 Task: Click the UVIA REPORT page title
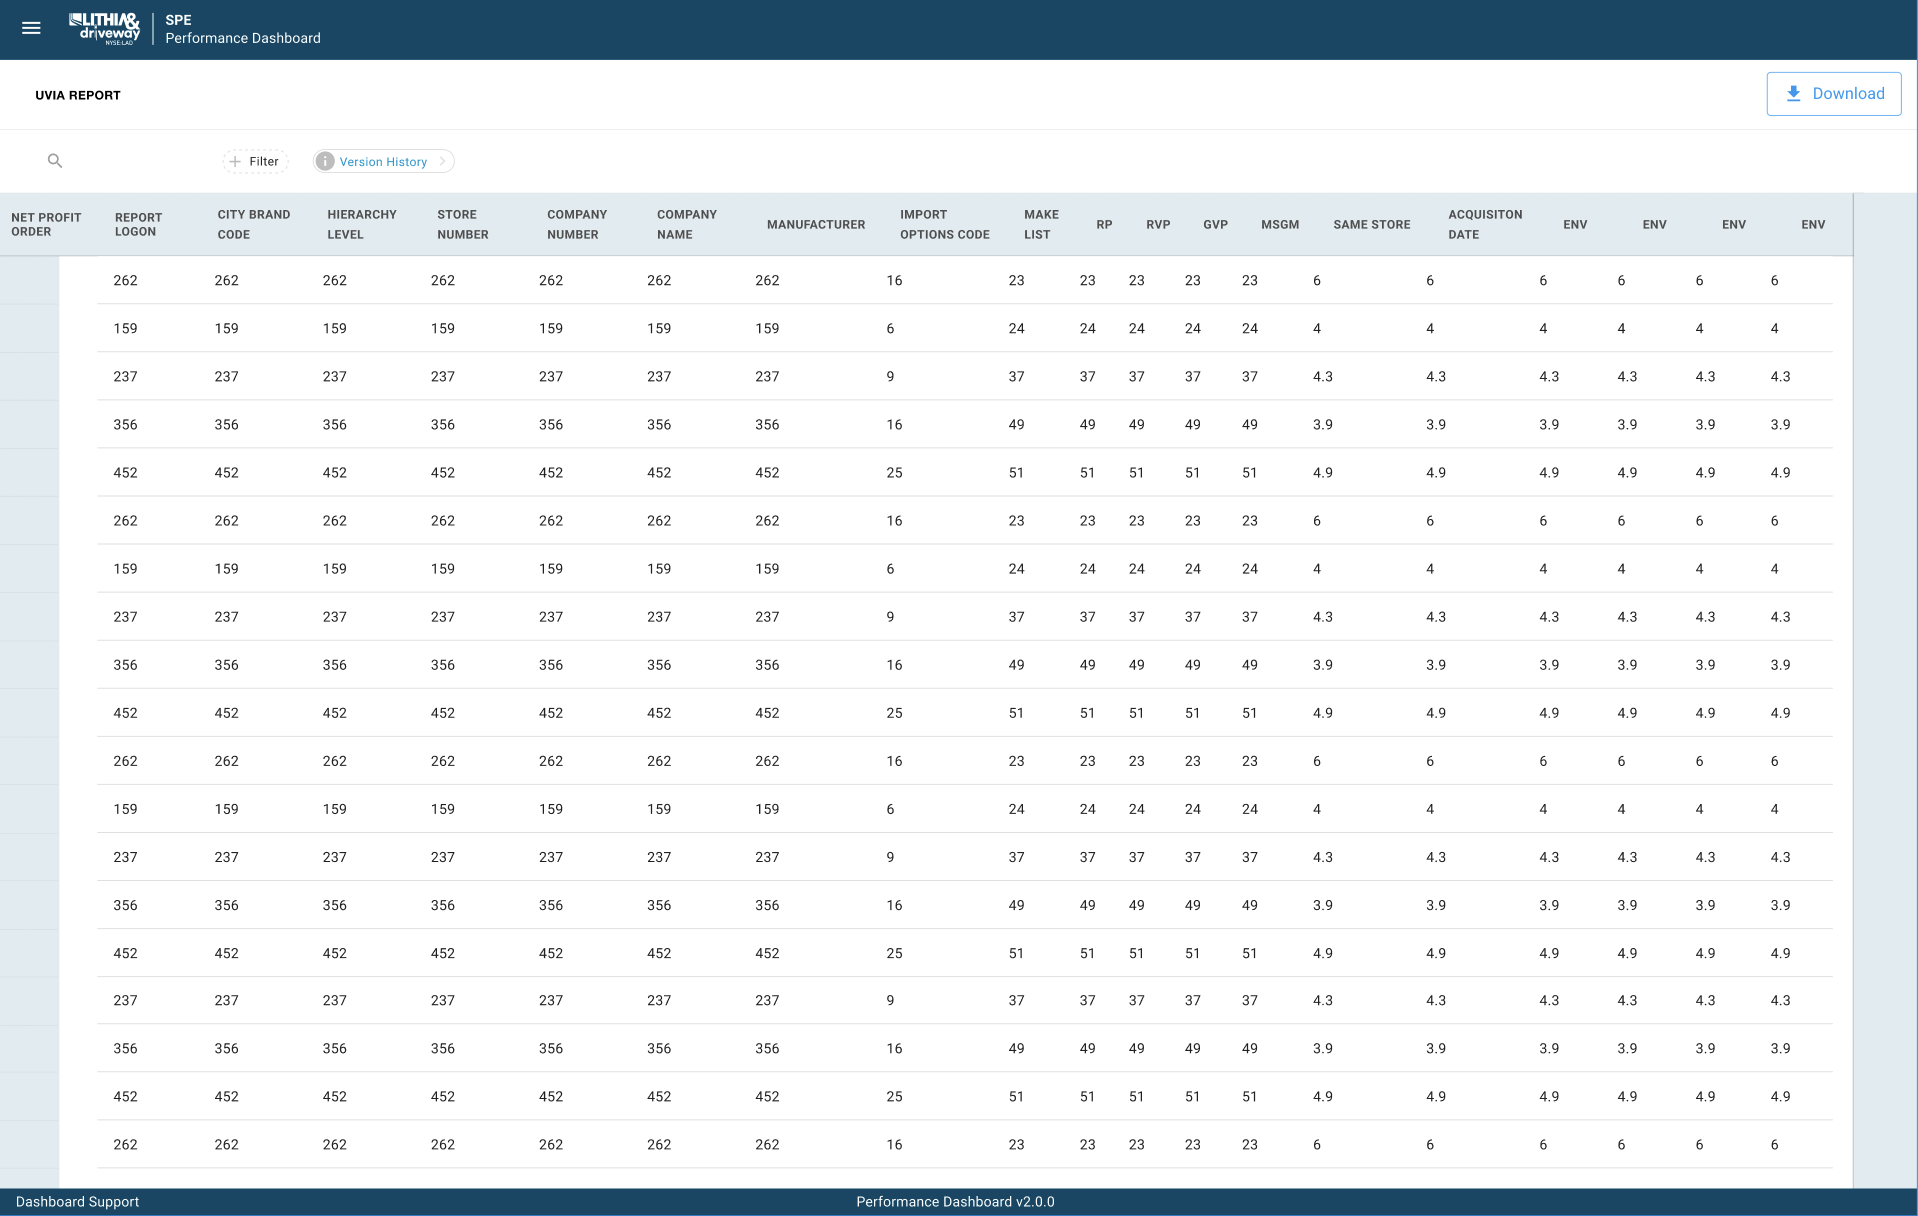click(78, 95)
